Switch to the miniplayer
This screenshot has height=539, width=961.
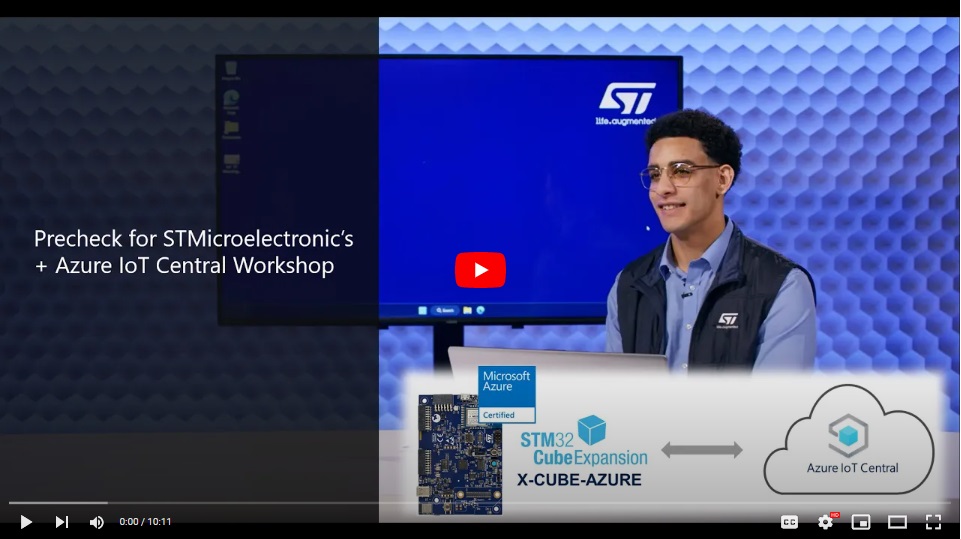click(861, 522)
